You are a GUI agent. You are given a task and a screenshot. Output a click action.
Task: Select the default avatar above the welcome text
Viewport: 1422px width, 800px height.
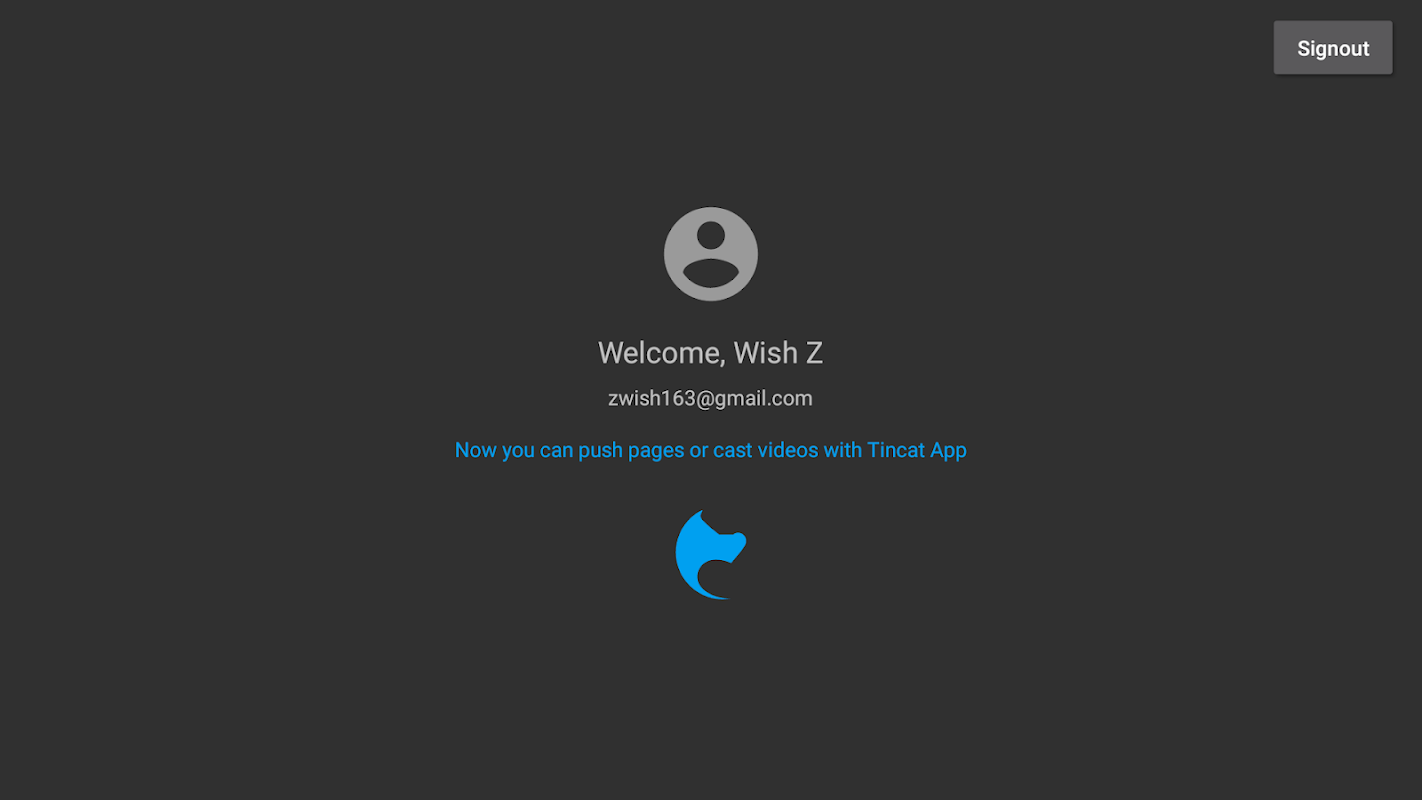[711, 254]
